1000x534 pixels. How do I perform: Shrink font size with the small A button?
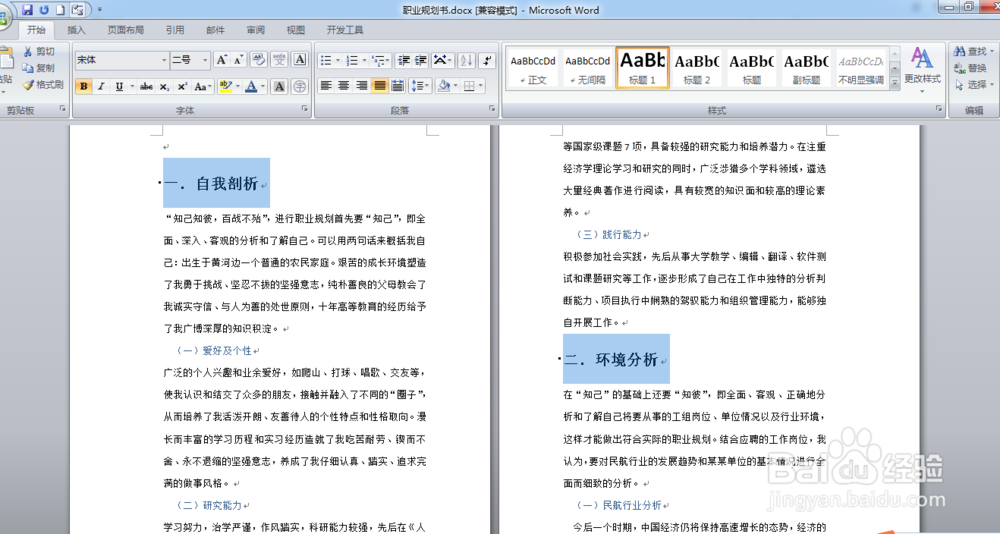(238, 60)
